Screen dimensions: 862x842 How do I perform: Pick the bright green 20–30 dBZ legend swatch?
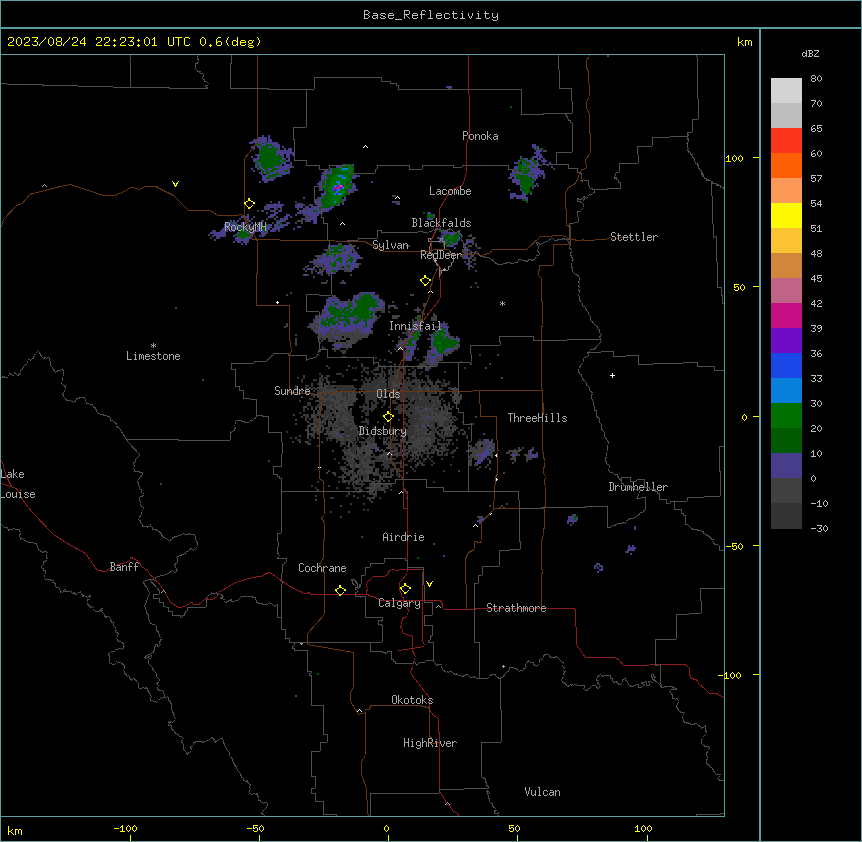(786, 416)
